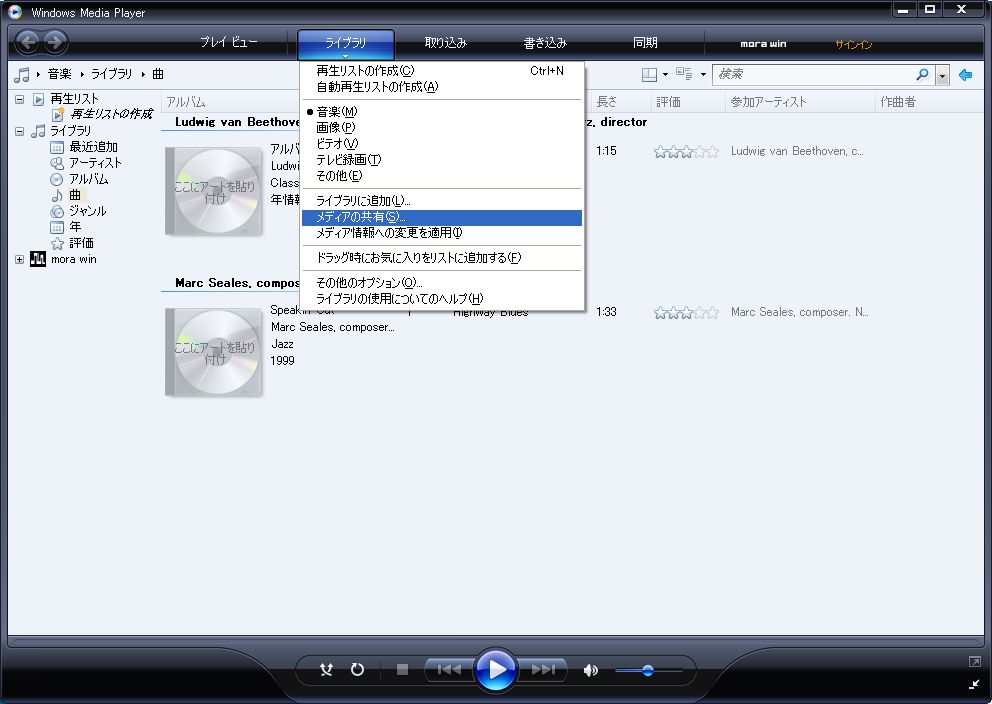Open アルバム in the library tree
Image resolution: width=992 pixels, height=704 pixels.
[x=89, y=179]
